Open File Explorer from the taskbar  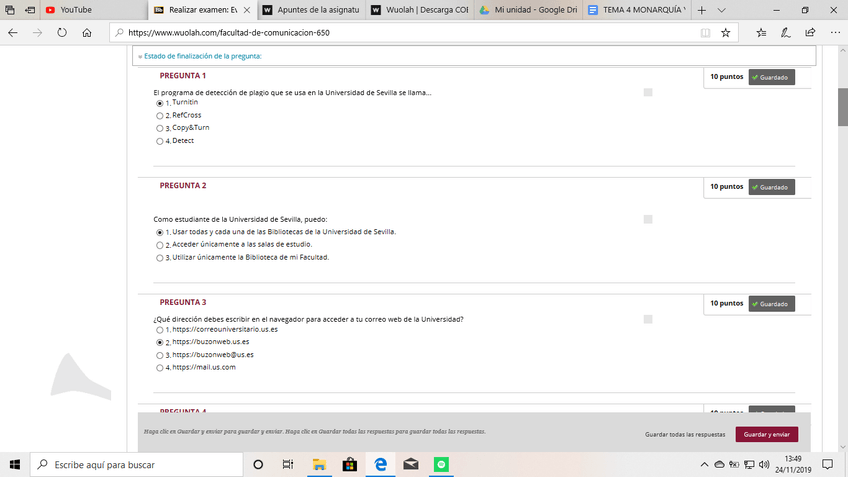[x=319, y=465]
